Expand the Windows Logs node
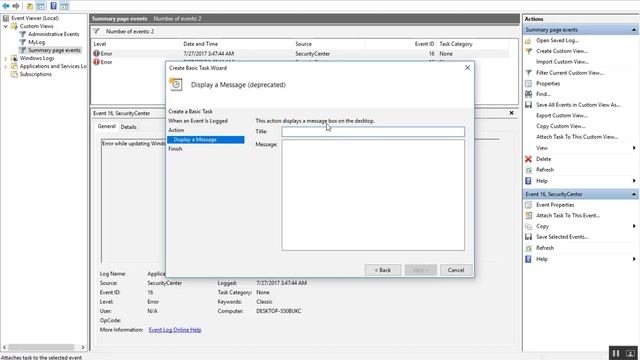The image size is (640, 360). pyautogui.click(x=5, y=58)
